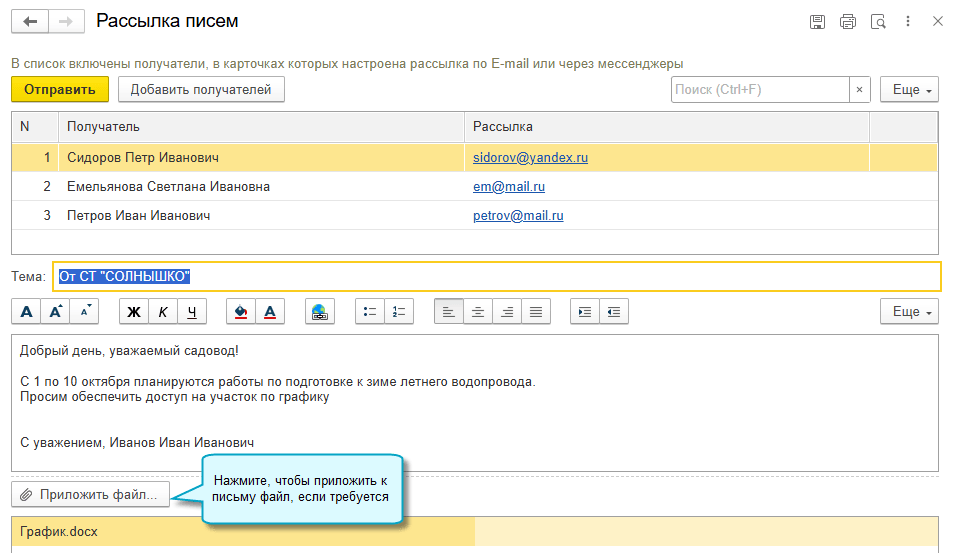958x553 pixels.
Task: Expand the top Еще dropdown near search
Action: coord(909,90)
